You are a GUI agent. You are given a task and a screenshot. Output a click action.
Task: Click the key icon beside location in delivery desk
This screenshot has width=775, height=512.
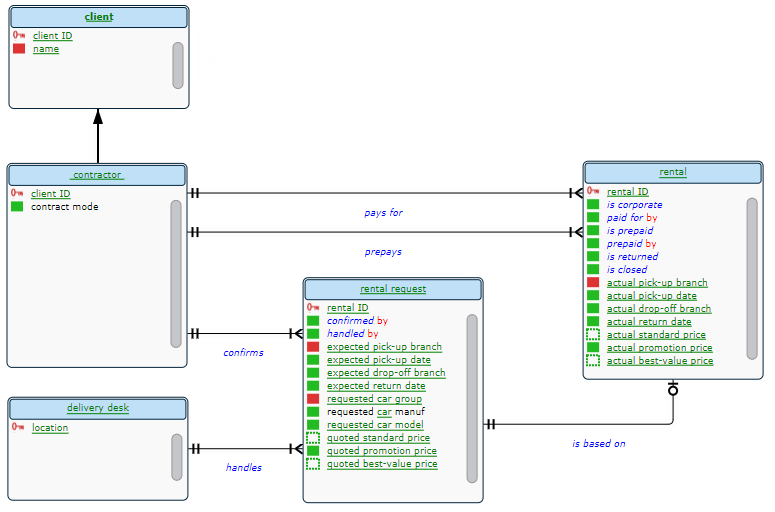click(x=18, y=427)
